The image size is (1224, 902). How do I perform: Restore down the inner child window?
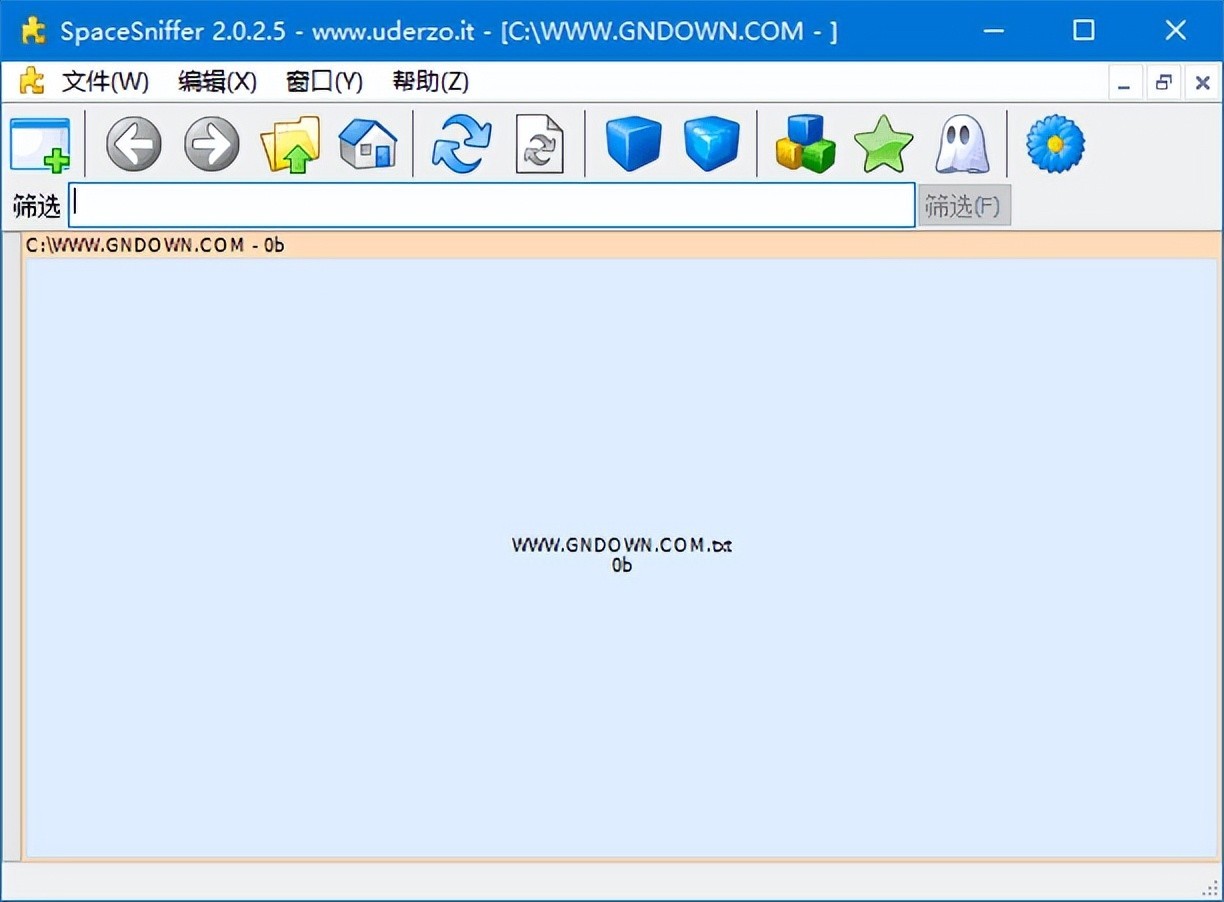pos(1163,84)
